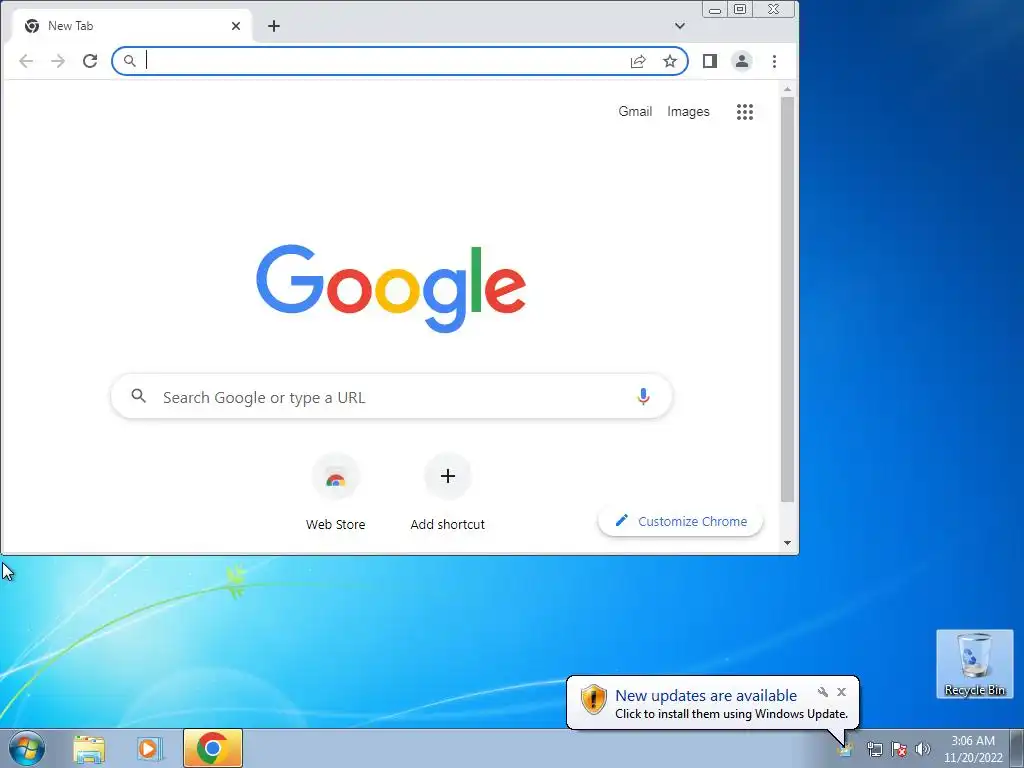The height and width of the screenshot is (768, 1024).
Task: Click the scrollbar up arrow
Action: click(788, 89)
